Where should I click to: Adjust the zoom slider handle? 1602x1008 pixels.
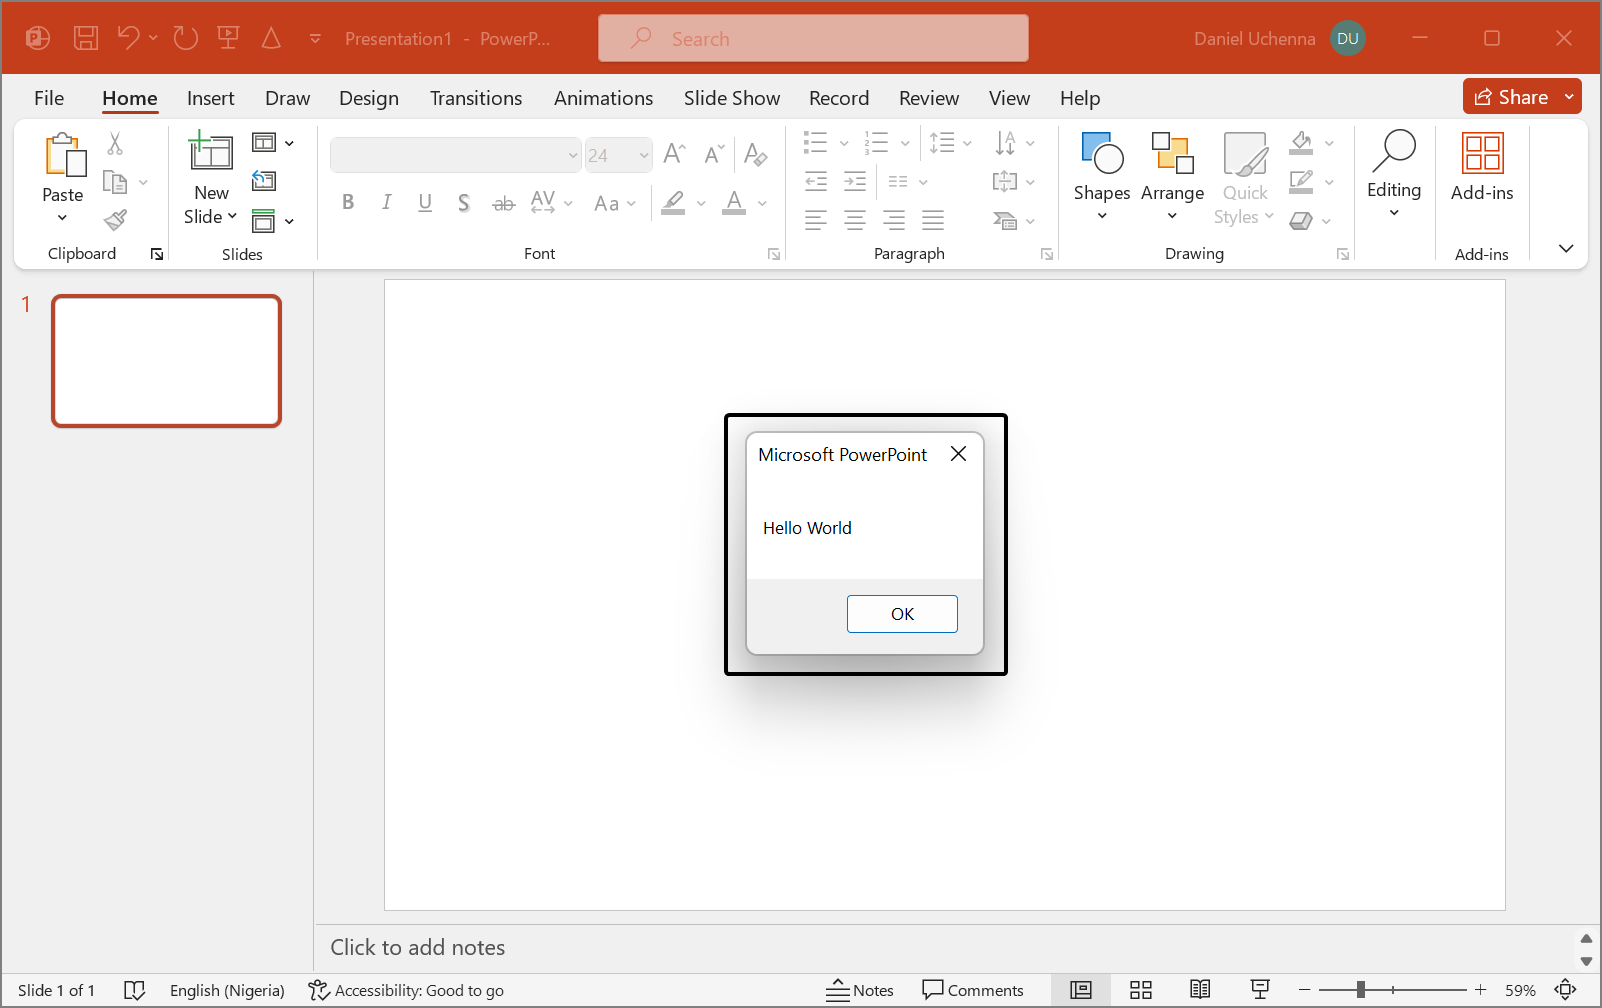(x=1360, y=990)
